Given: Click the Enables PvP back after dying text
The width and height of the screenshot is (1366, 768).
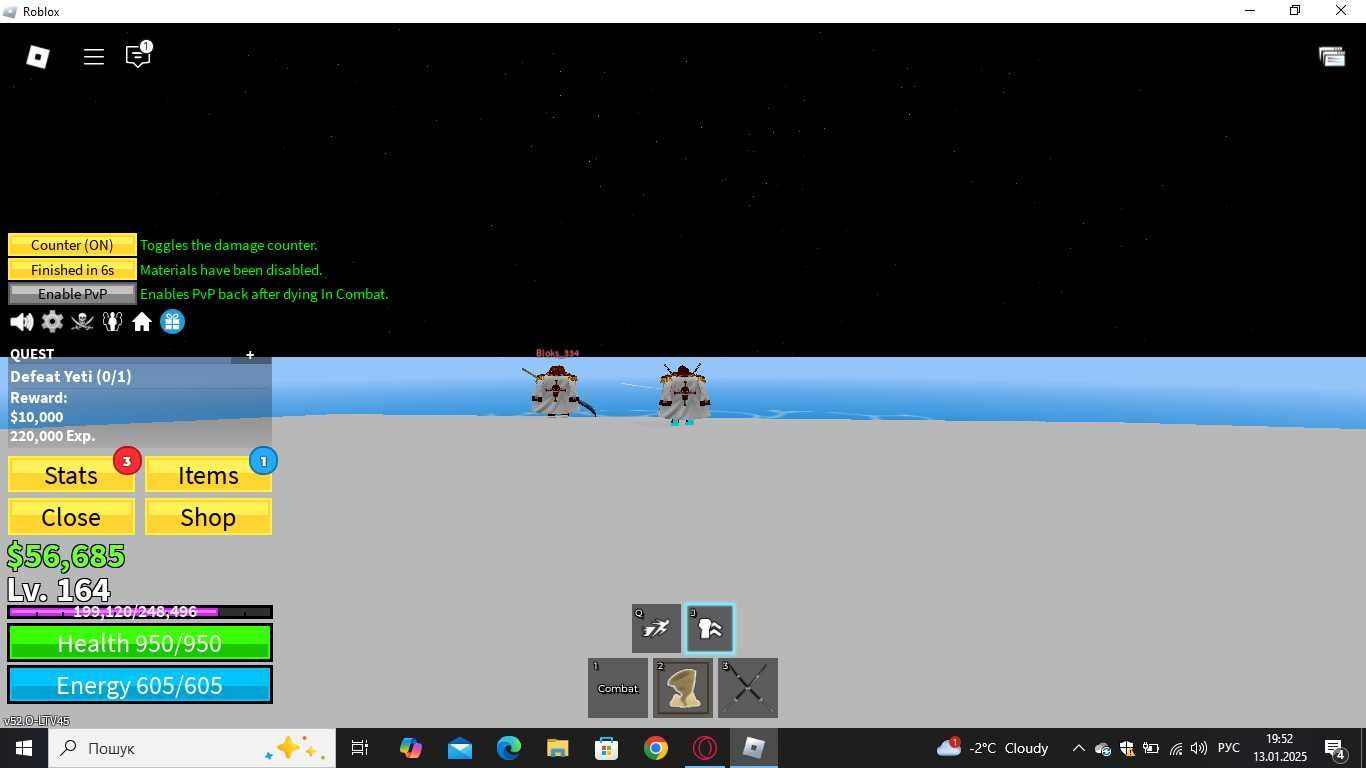Looking at the screenshot, I should coord(264,294).
